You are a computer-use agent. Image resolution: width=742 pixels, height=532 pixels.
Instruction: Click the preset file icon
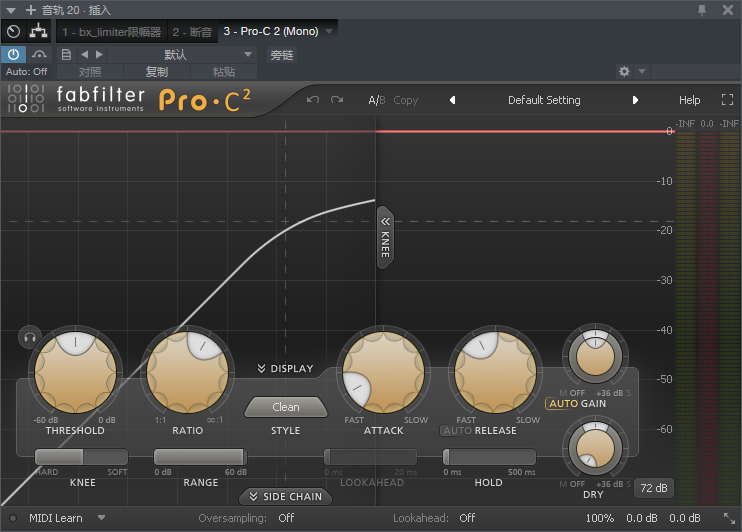66,54
